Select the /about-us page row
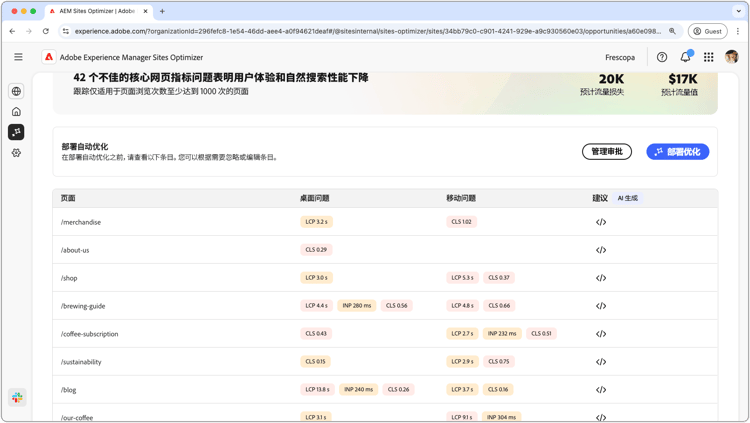 coord(385,250)
